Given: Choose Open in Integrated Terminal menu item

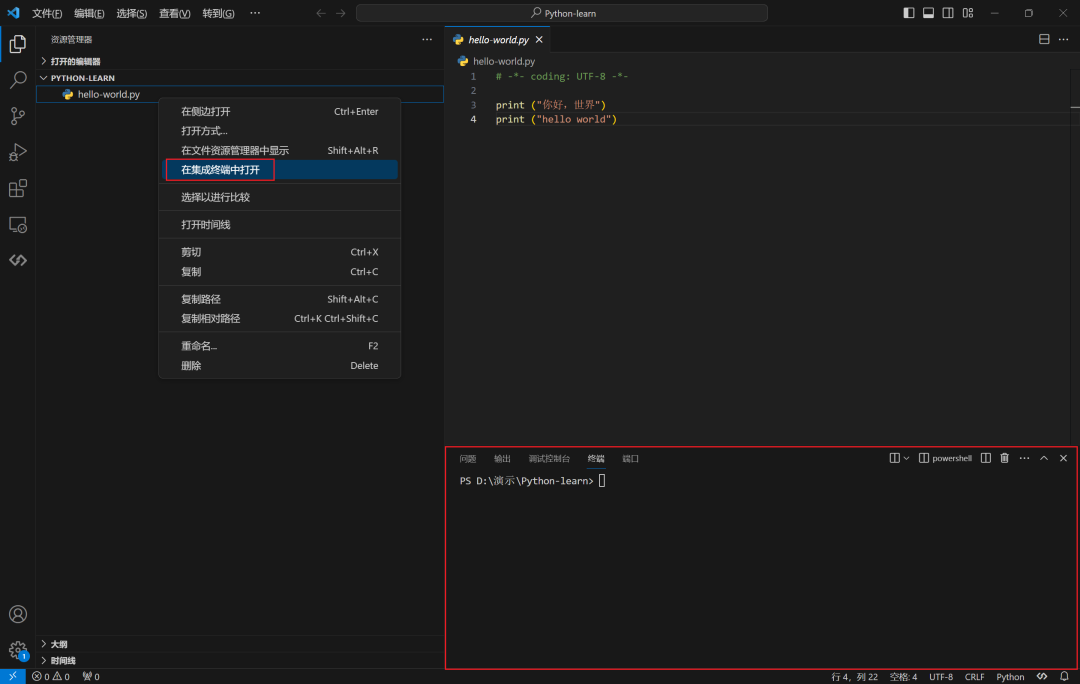Looking at the screenshot, I should (x=280, y=169).
